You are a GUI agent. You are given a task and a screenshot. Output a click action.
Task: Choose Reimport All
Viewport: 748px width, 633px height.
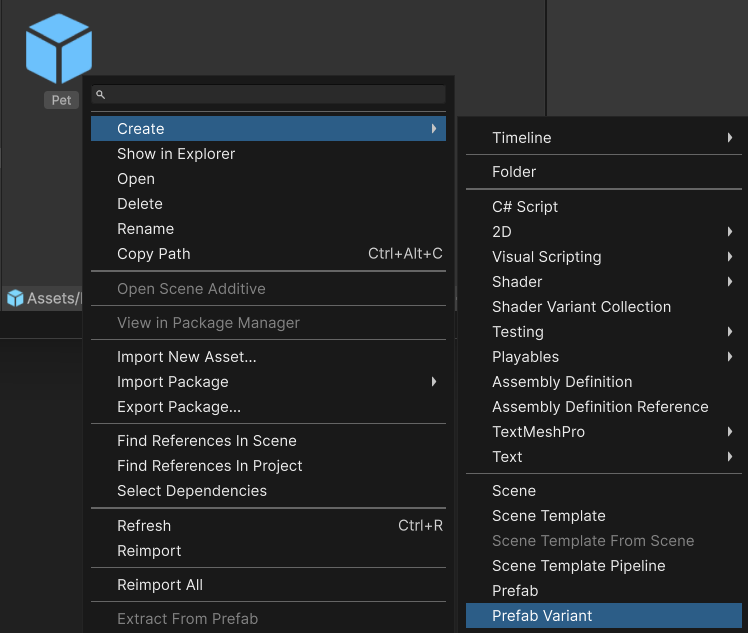(268, 585)
